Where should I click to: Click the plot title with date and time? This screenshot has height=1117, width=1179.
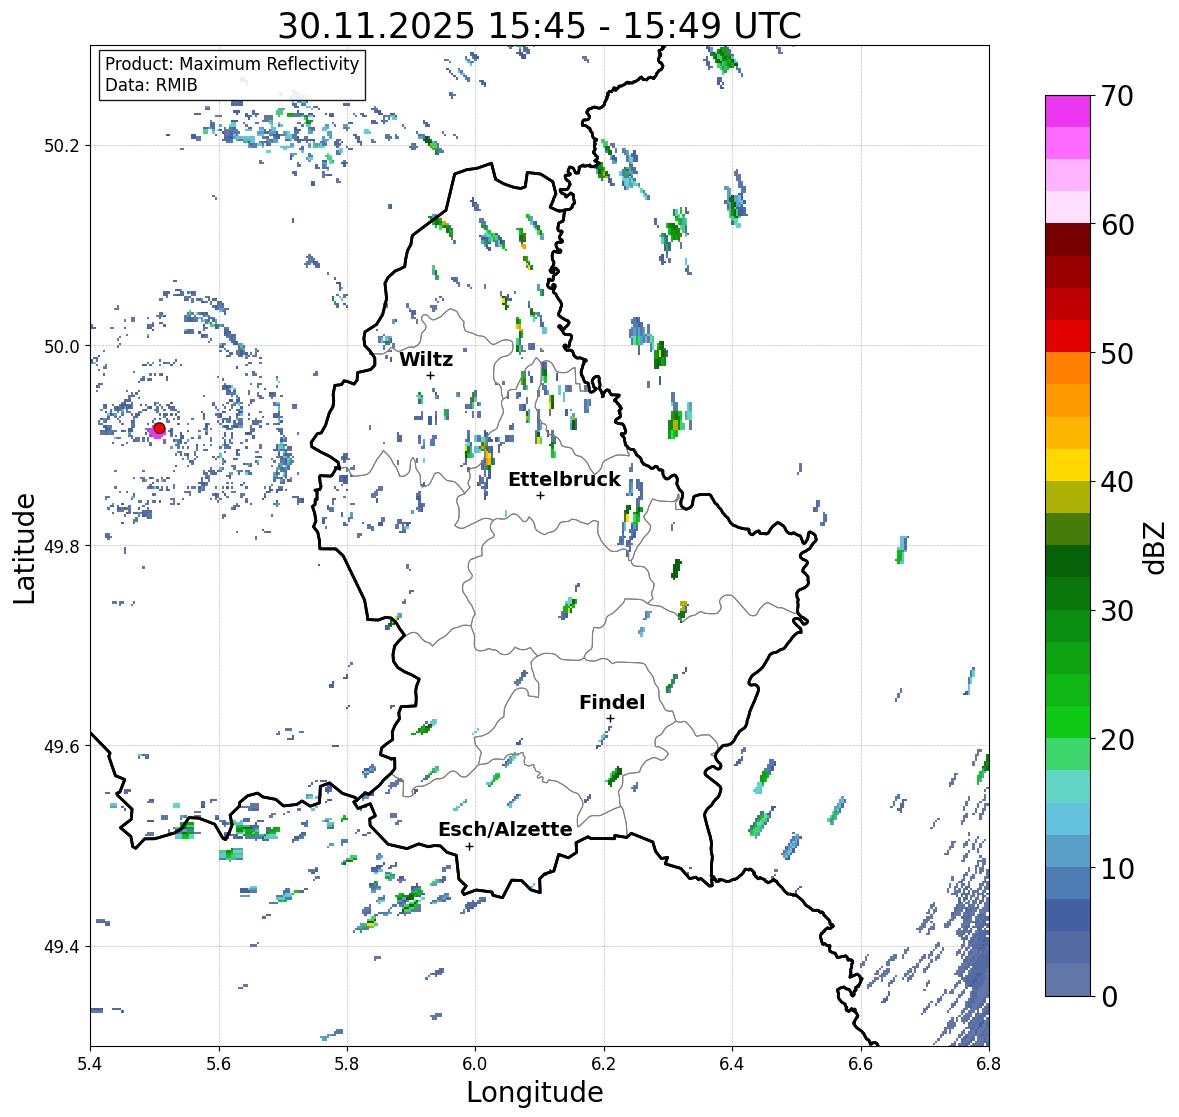pyautogui.click(x=540, y=26)
